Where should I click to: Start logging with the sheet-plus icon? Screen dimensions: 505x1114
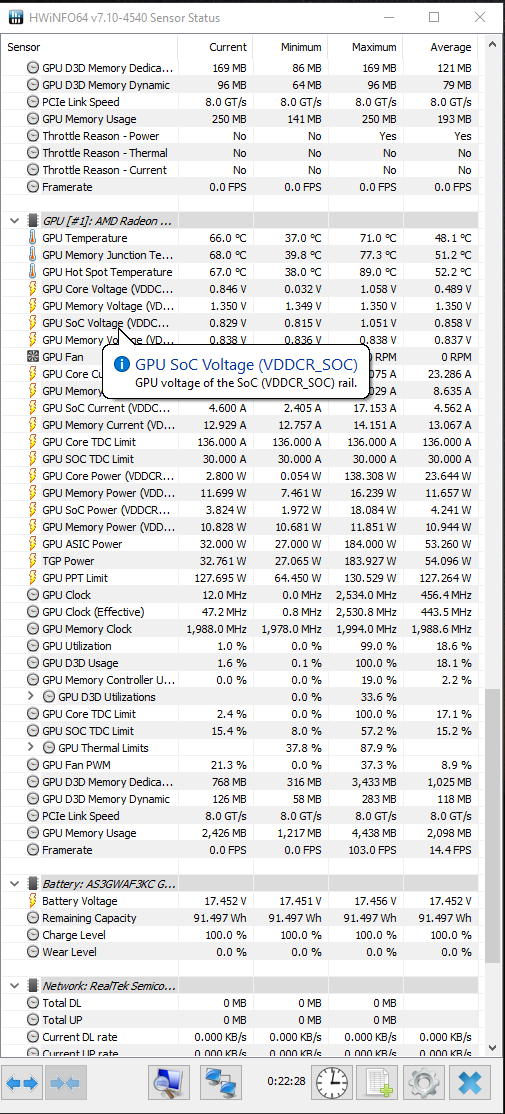tap(376, 1083)
